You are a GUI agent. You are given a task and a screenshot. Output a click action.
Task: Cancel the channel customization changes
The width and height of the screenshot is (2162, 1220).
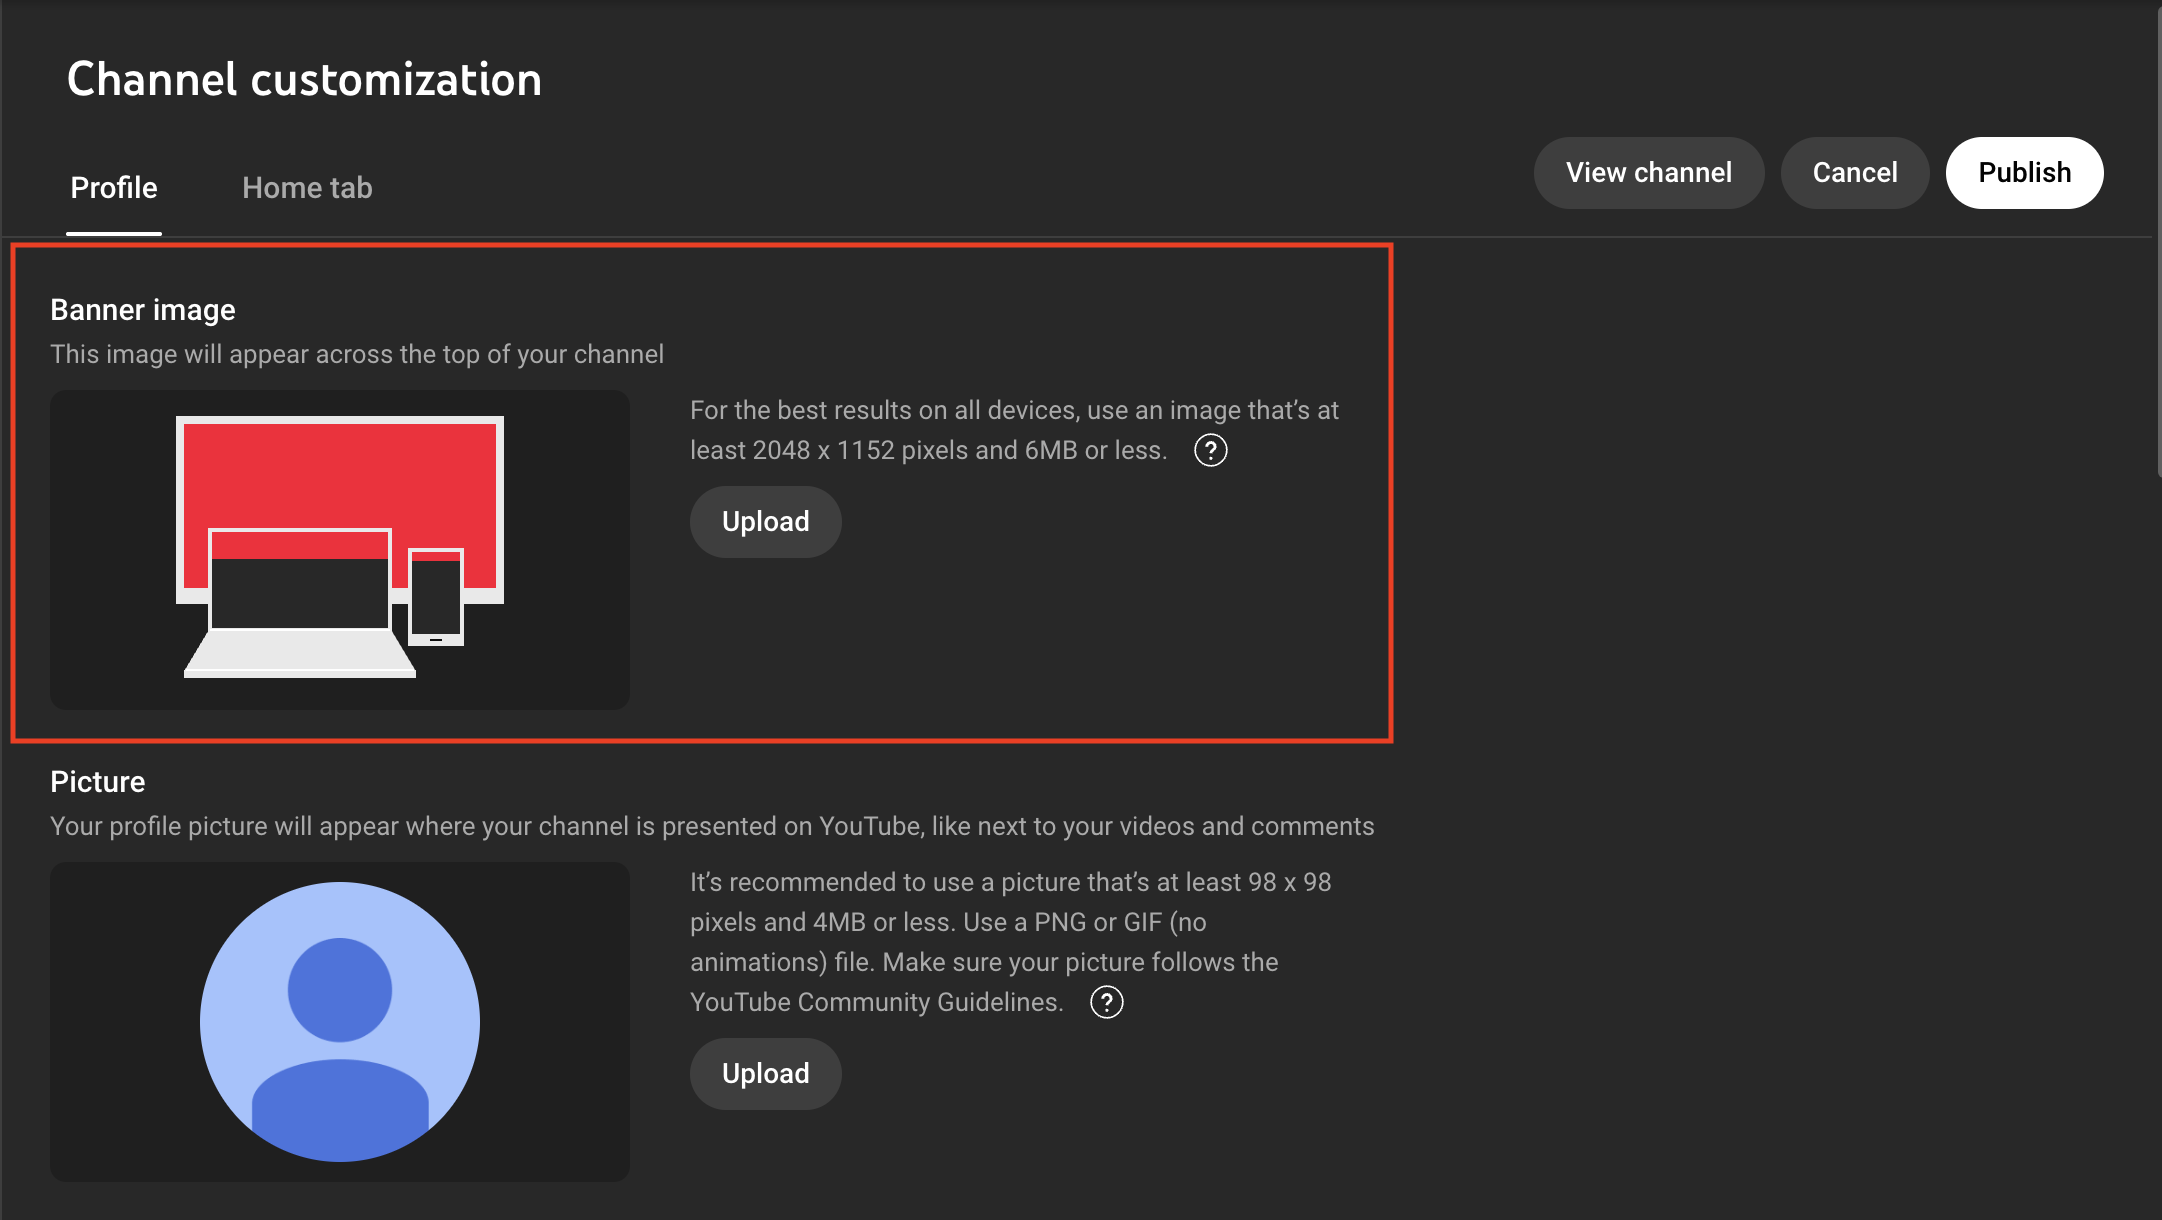pos(1854,173)
